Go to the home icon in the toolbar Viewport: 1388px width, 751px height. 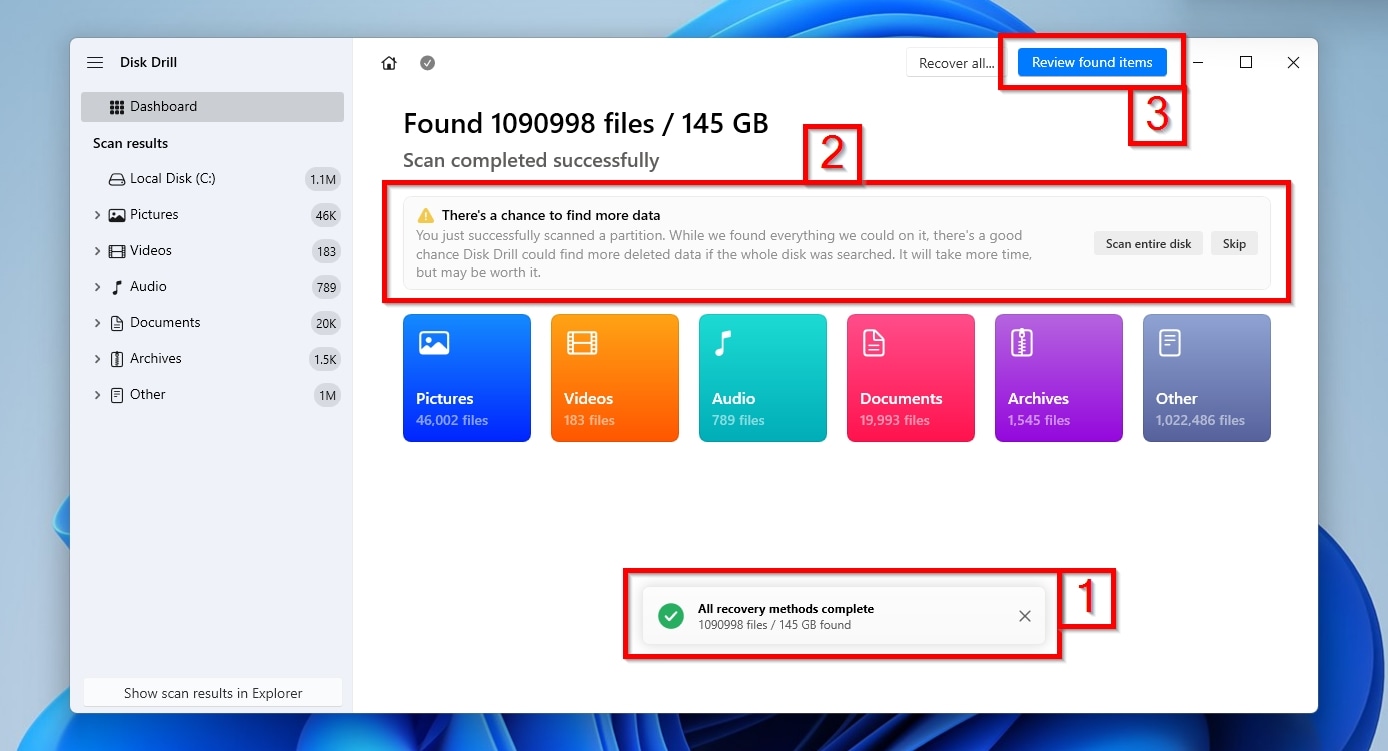click(389, 63)
